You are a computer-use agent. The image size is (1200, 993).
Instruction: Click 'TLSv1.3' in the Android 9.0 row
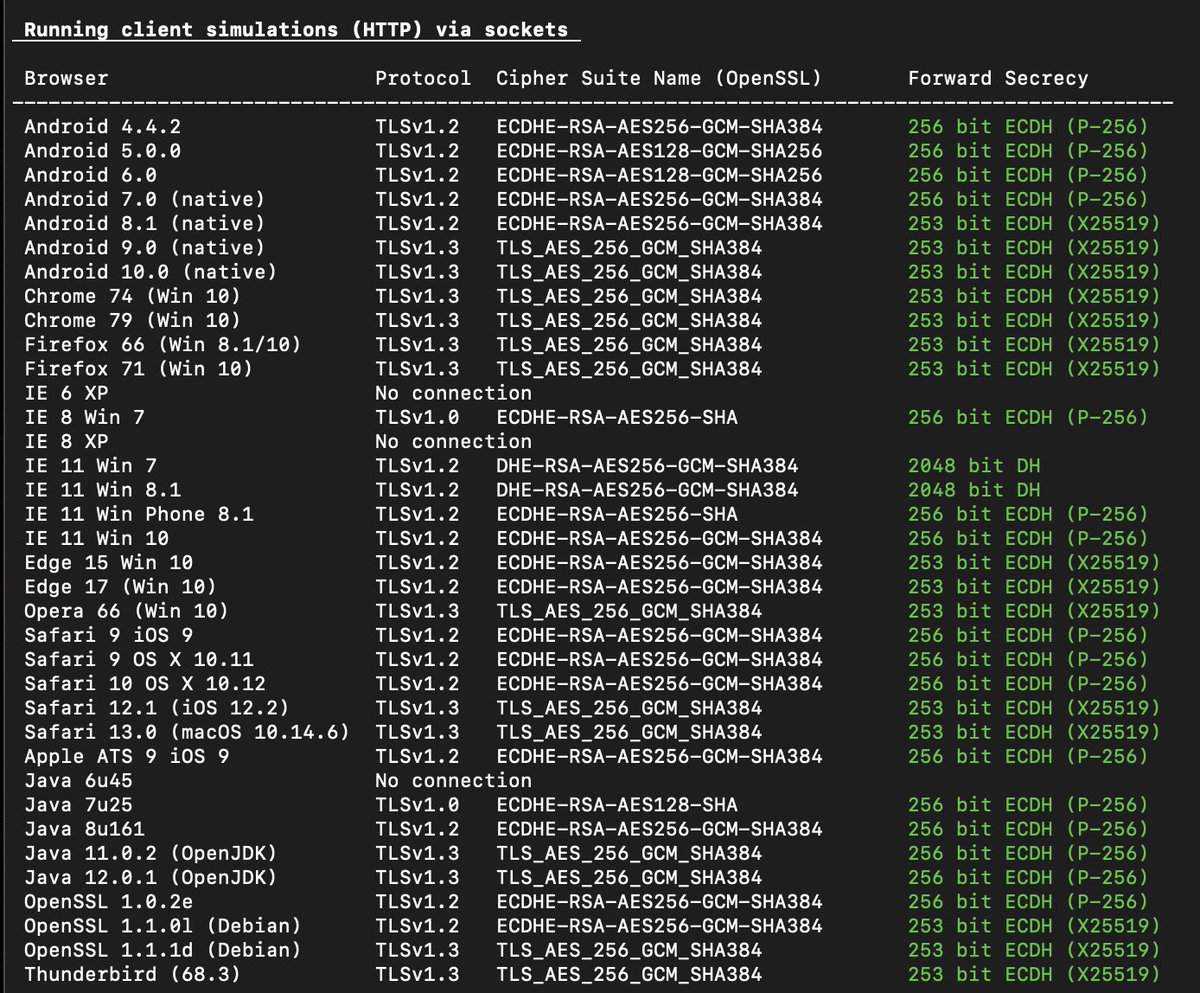(417, 248)
